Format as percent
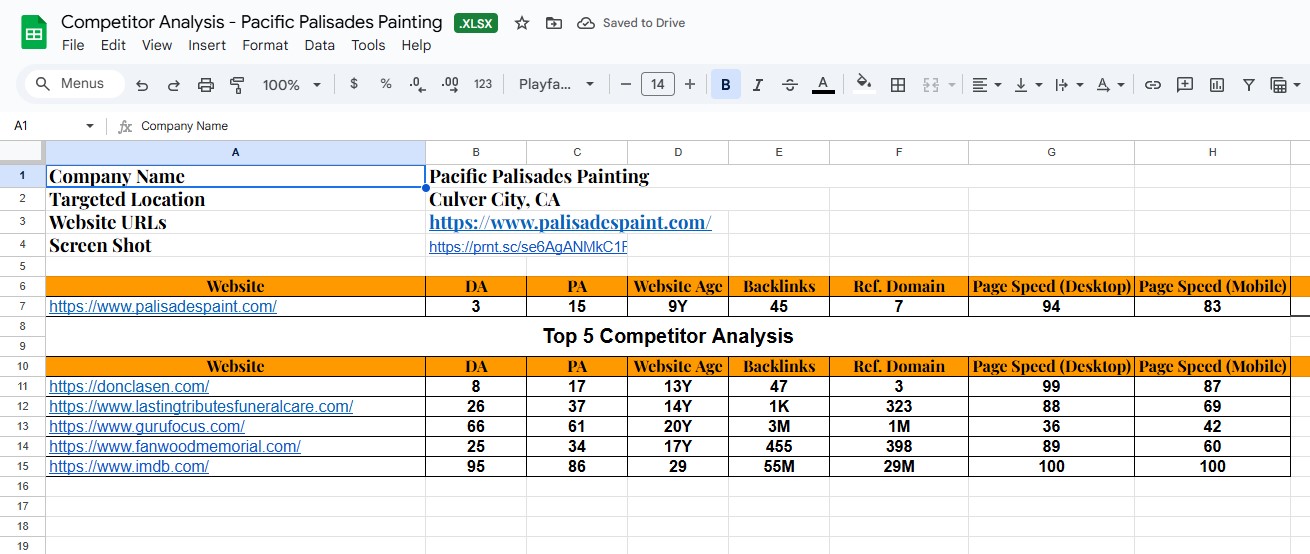The image size is (1310, 554). 386,85
